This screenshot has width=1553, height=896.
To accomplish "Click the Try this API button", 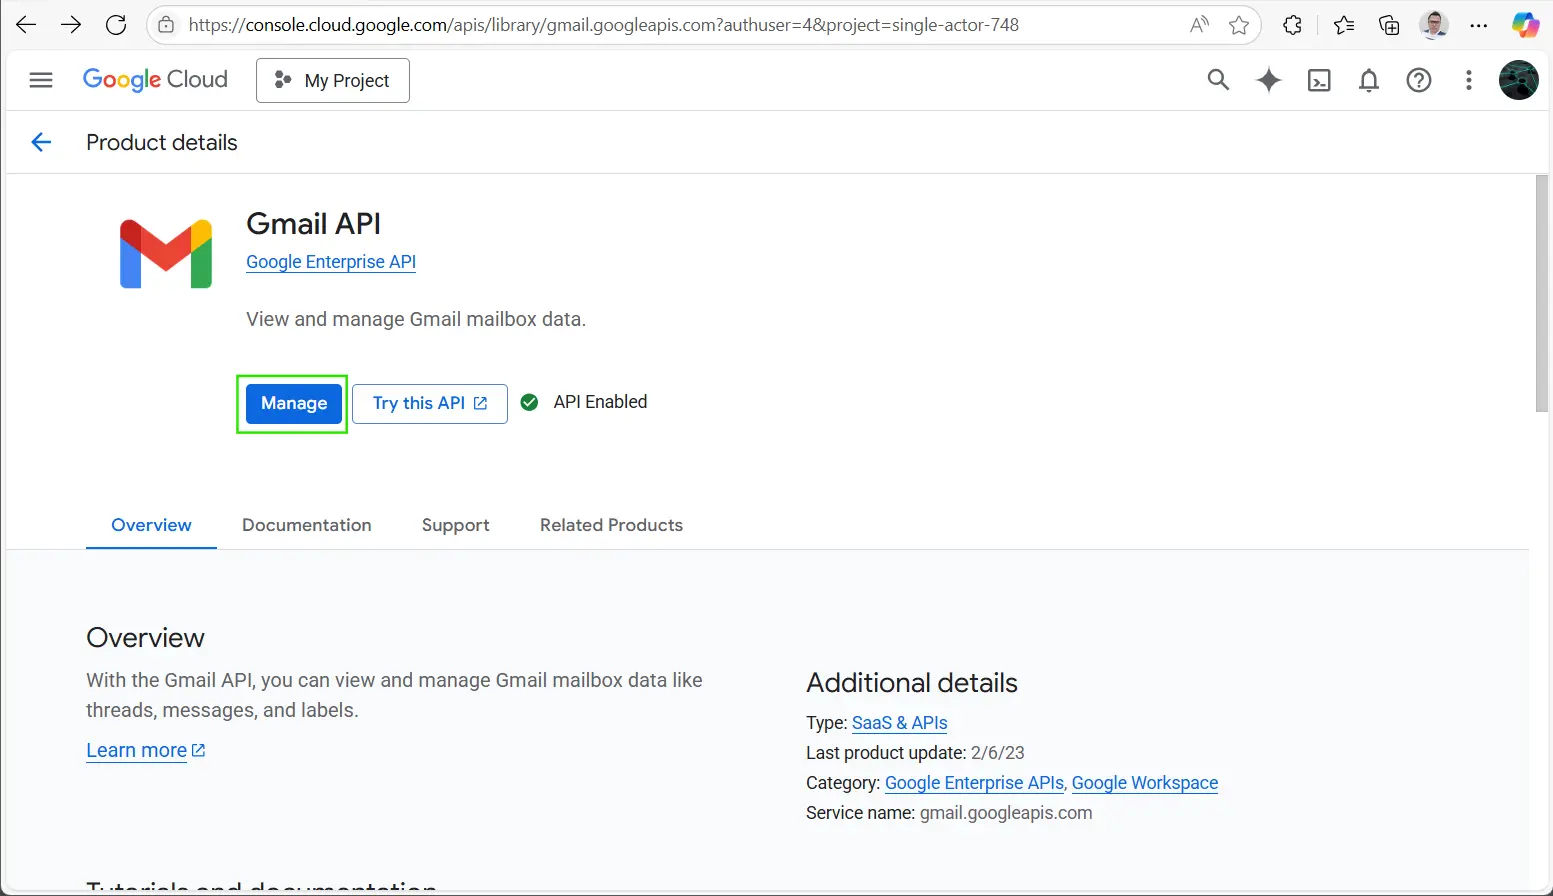I will coord(429,403).
